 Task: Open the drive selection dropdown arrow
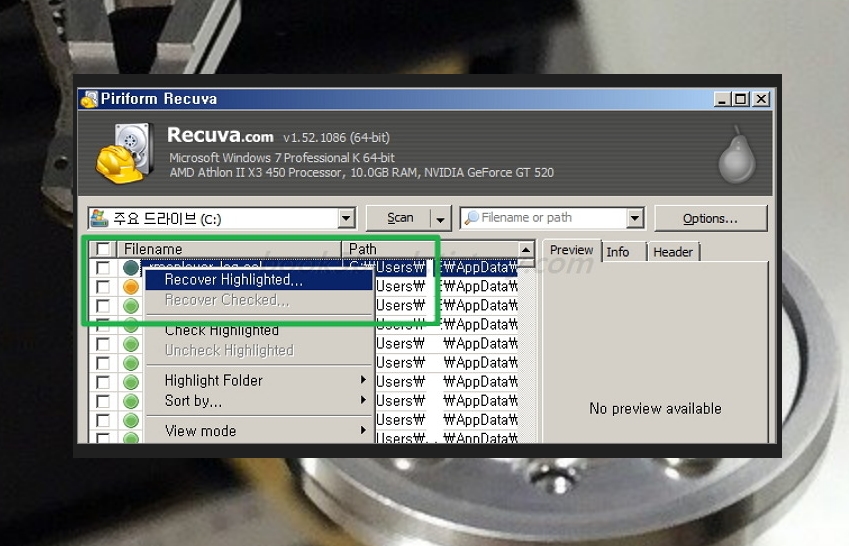tap(346, 218)
